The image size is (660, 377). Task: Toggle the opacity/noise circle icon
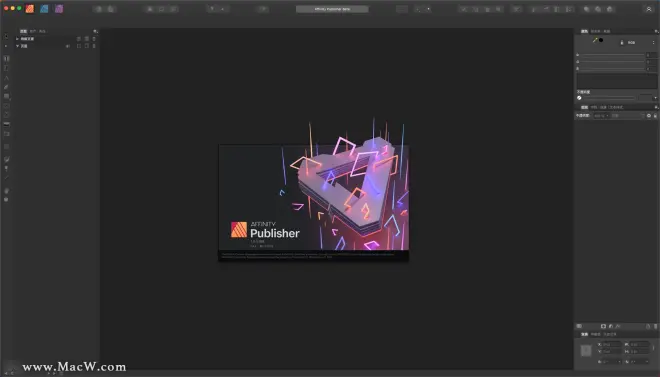(x=579, y=98)
